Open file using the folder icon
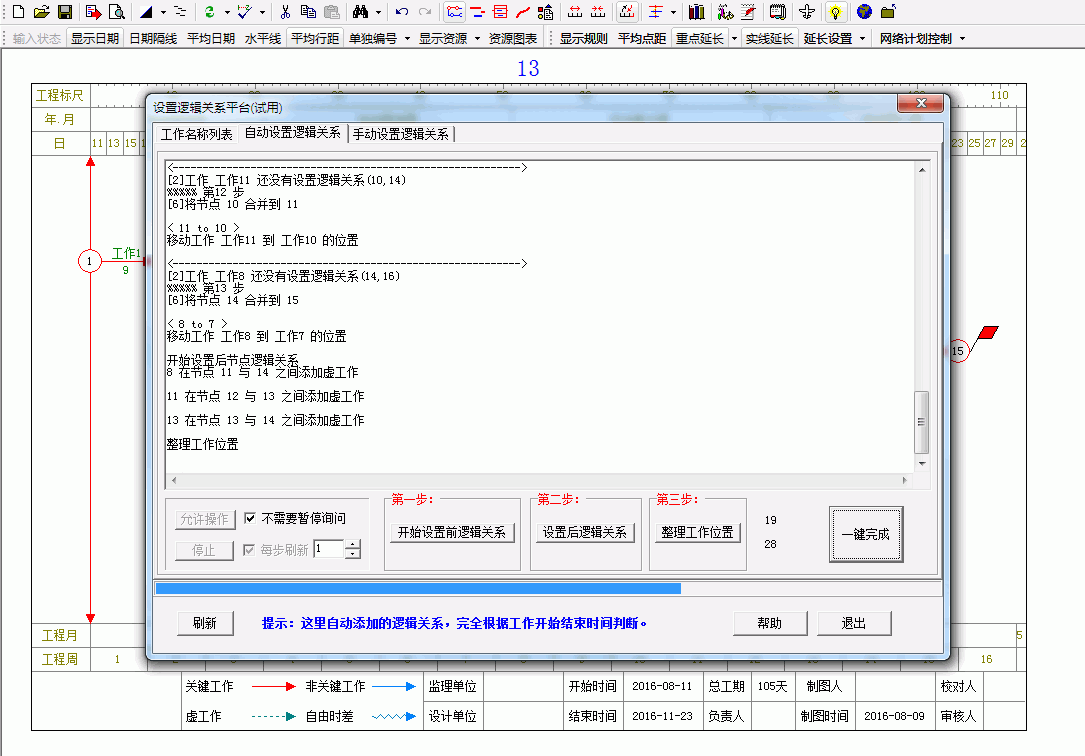1085x756 pixels. coord(41,12)
